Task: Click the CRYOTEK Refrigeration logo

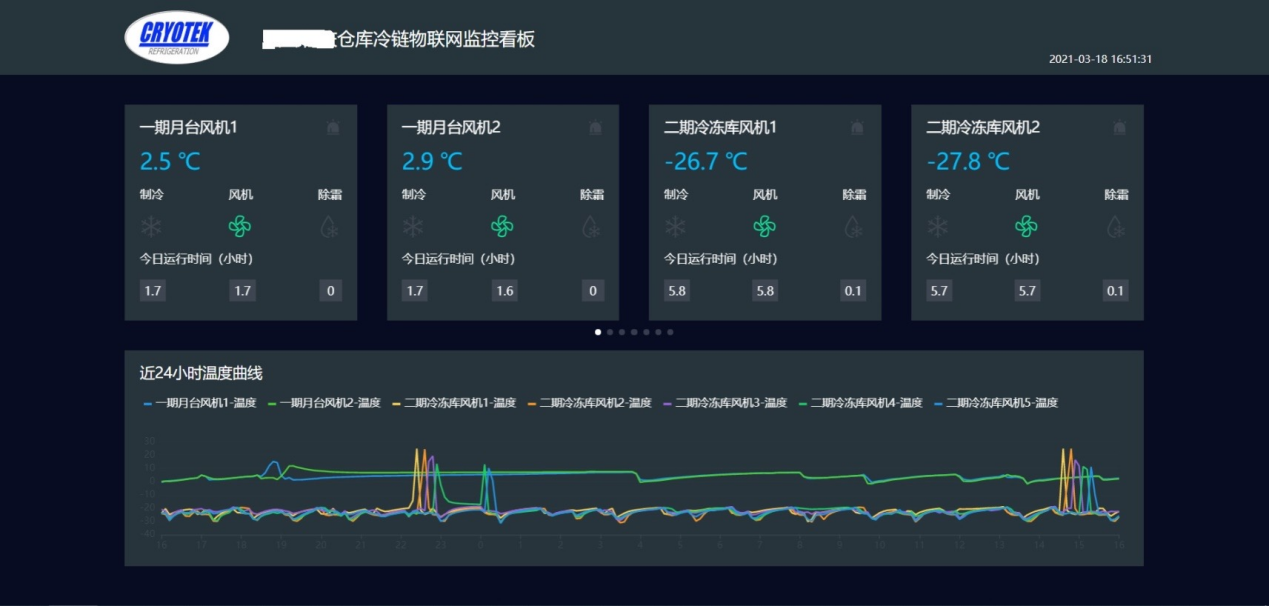Action: 176,37
